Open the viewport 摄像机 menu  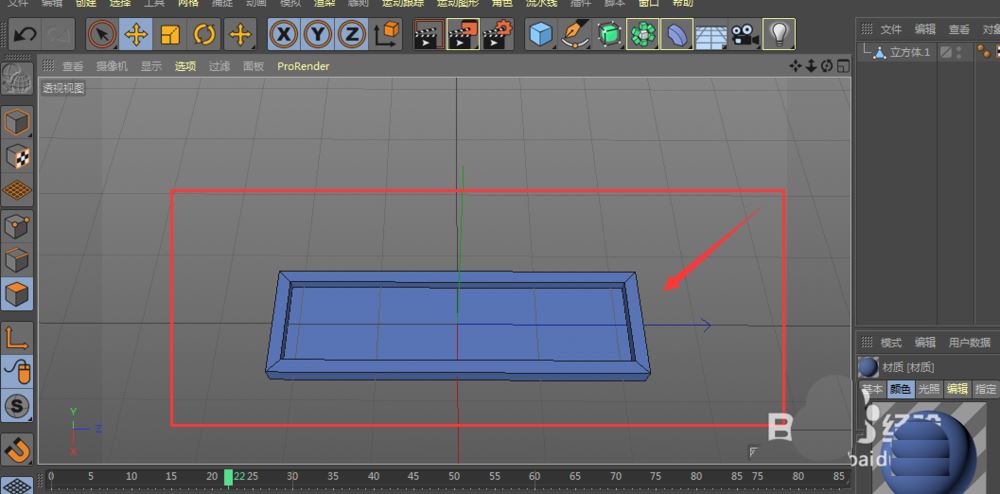pyautogui.click(x=112, y=66)
